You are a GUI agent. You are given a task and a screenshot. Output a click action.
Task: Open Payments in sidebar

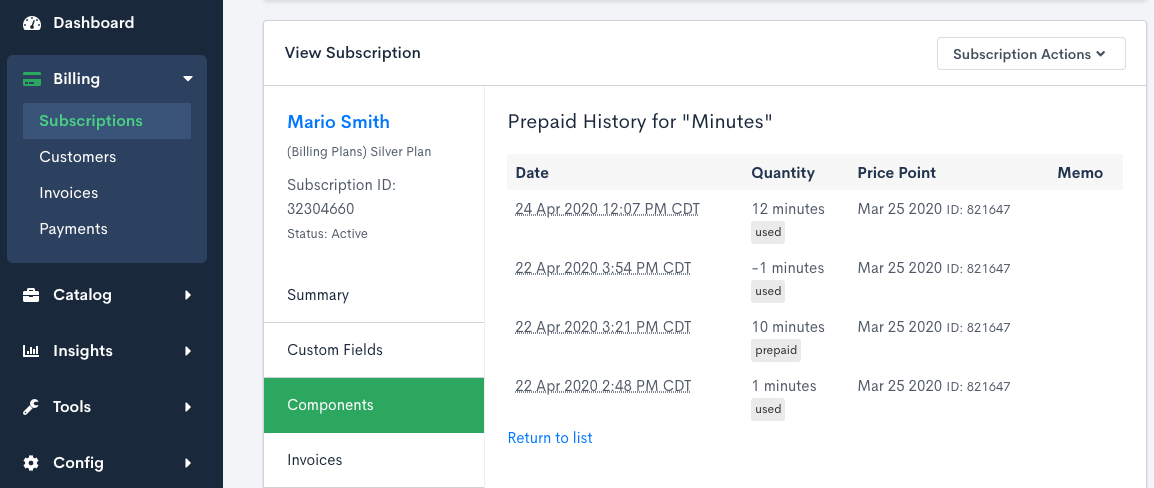(74, 229)
